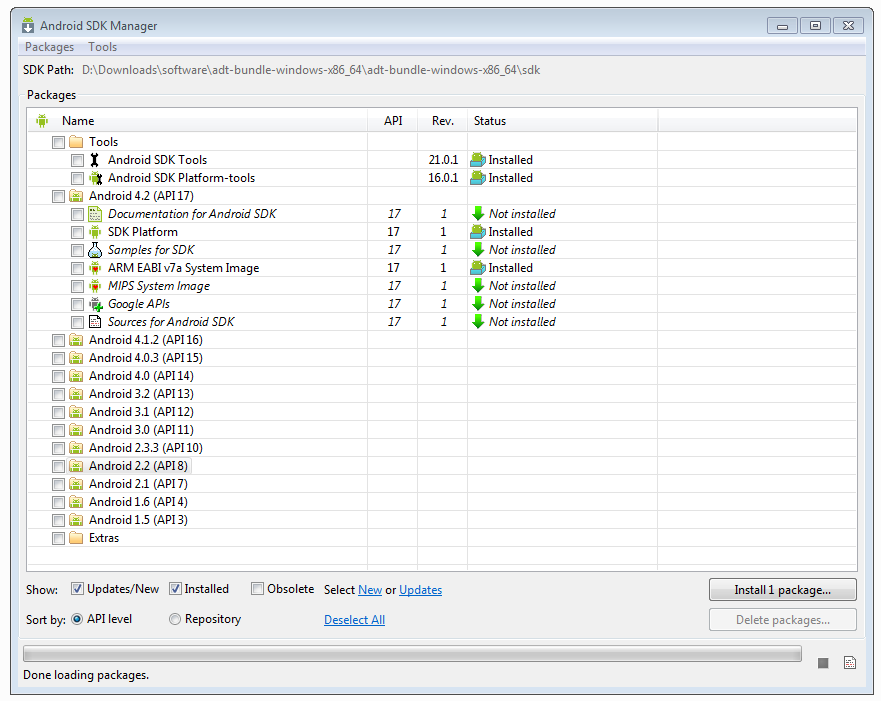Click the Install 1 package button

point(783,590)
